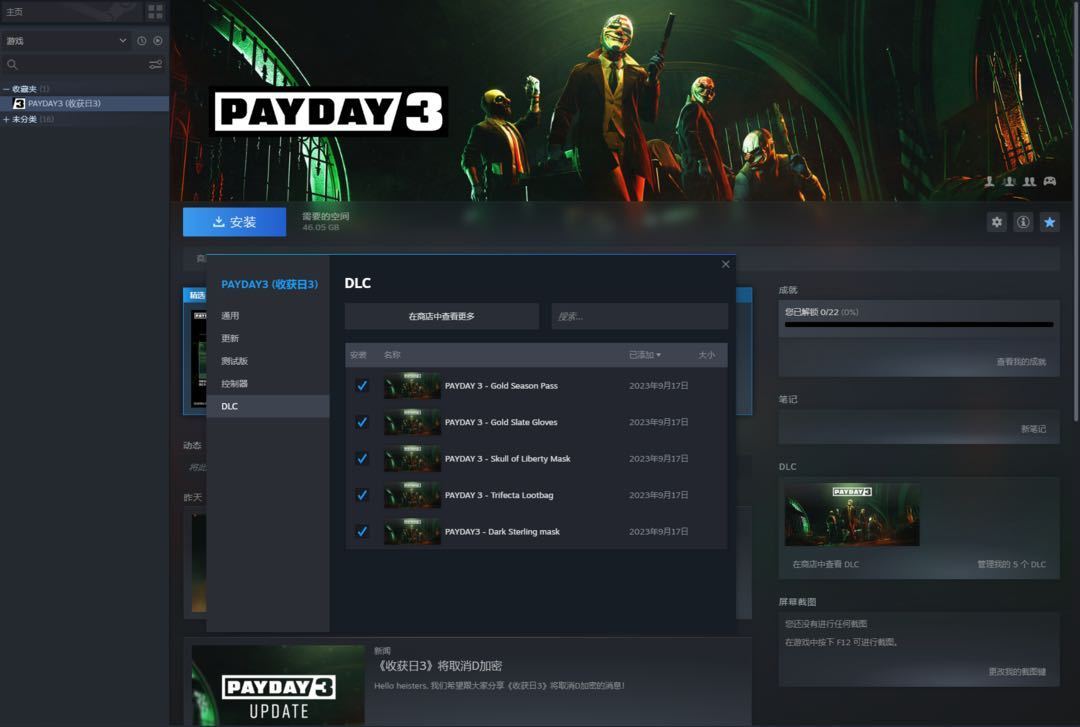Click the Gold Season Pass thumbnail
The width and height of the screenshot is (1080, 727).
click(x=412, y=386)
